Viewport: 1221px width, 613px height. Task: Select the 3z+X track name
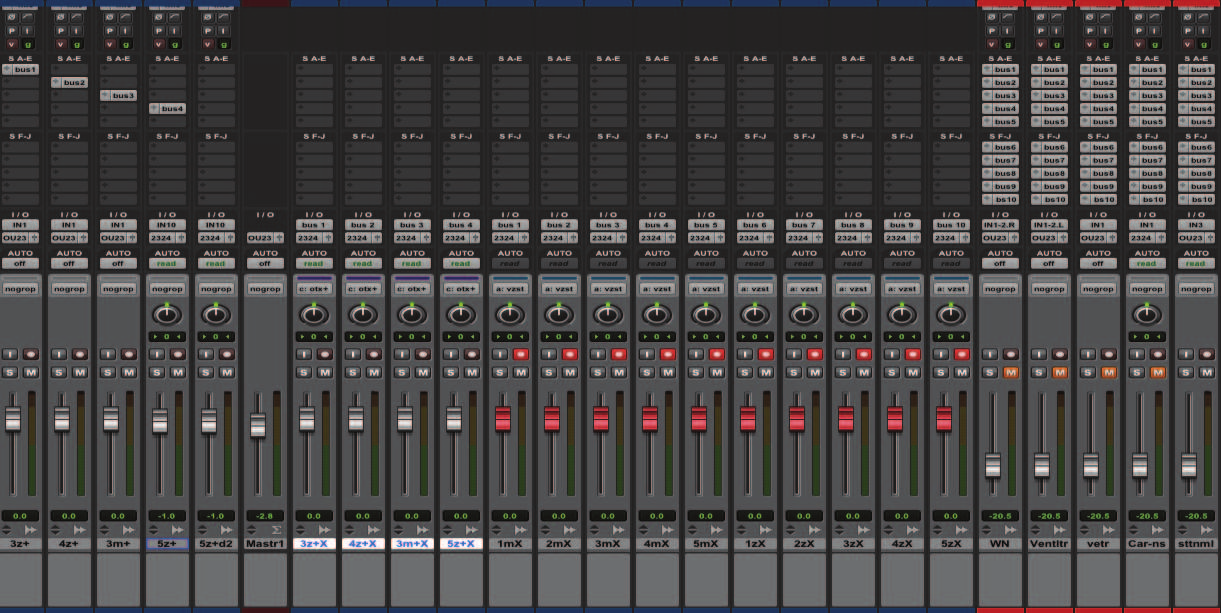click(314, 543)
